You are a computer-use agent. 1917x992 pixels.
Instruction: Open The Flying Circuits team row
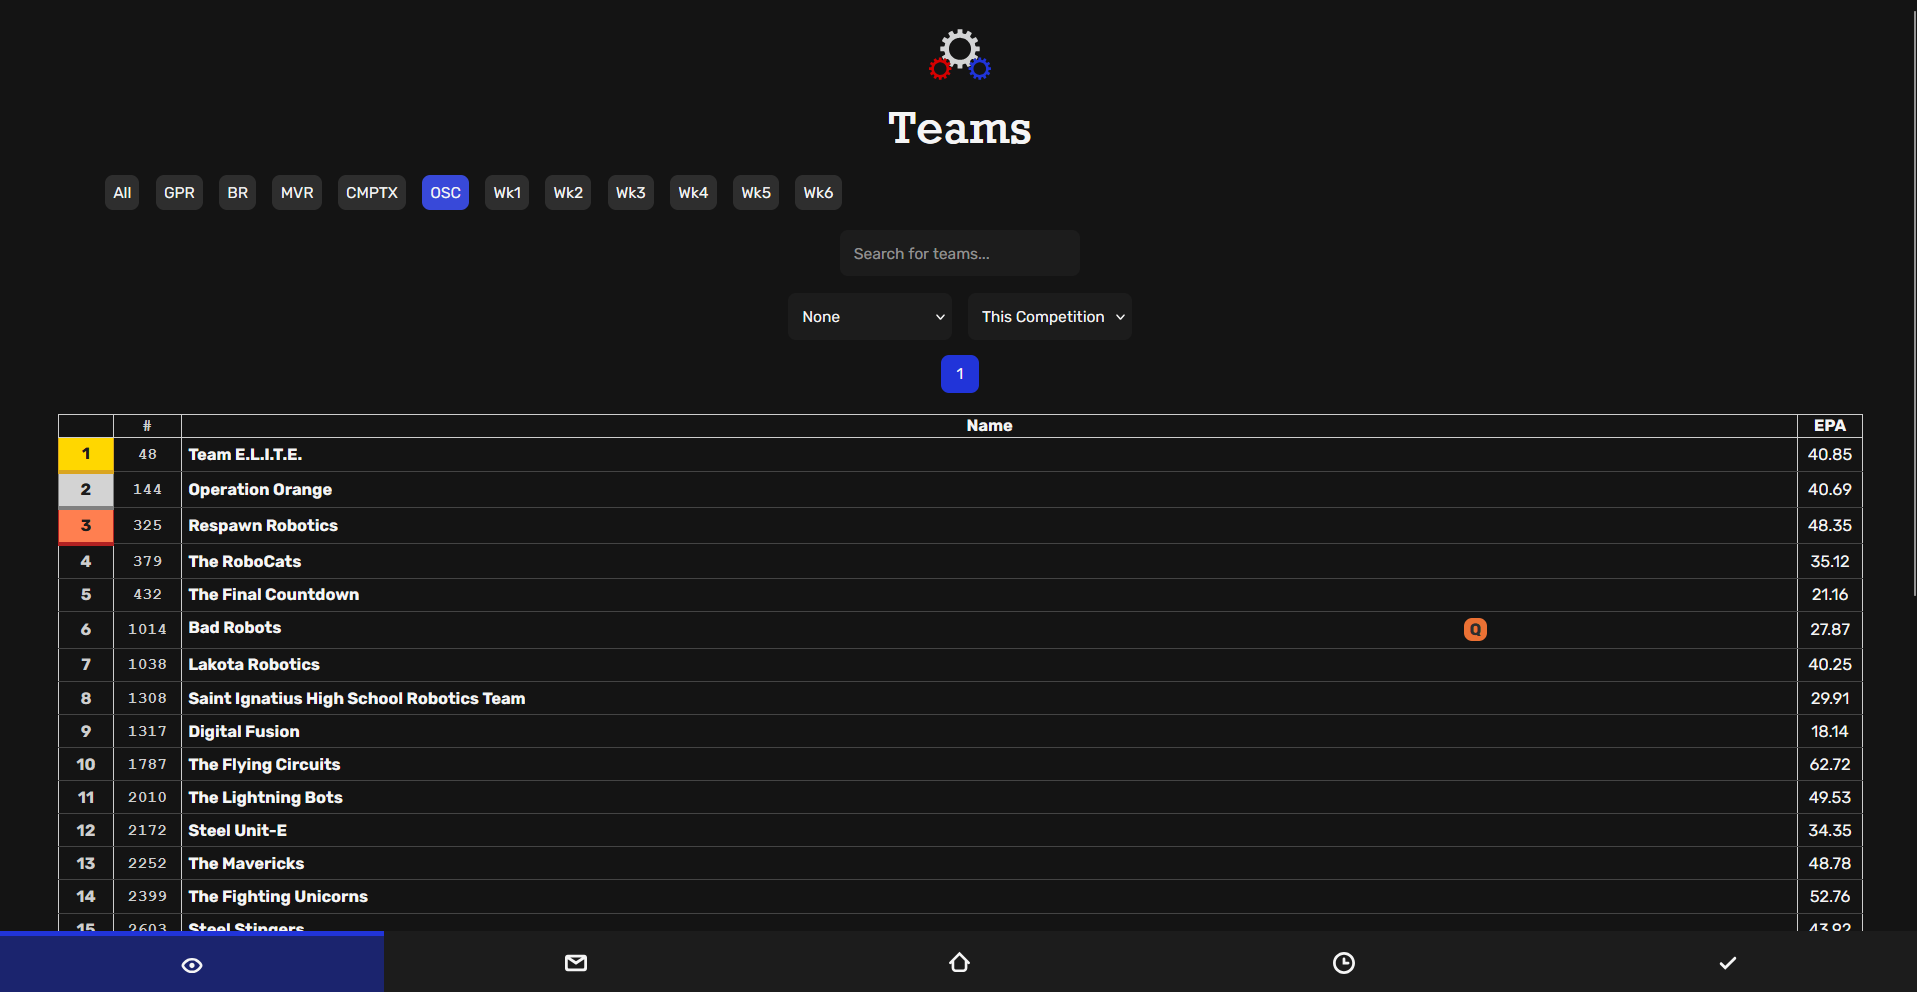(264, 765)
